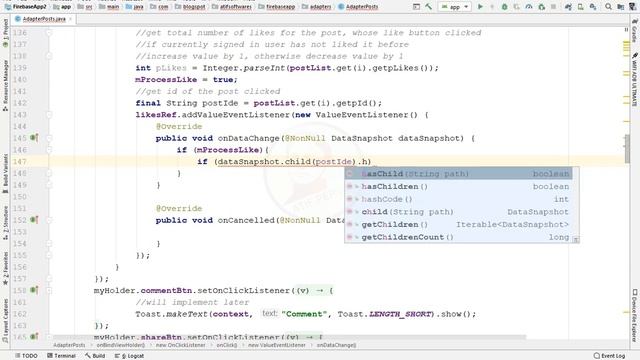640x360 pixels.
Task: Choose getChildrenCount() from the autocomplete list
Action: (x=459, y=237)
